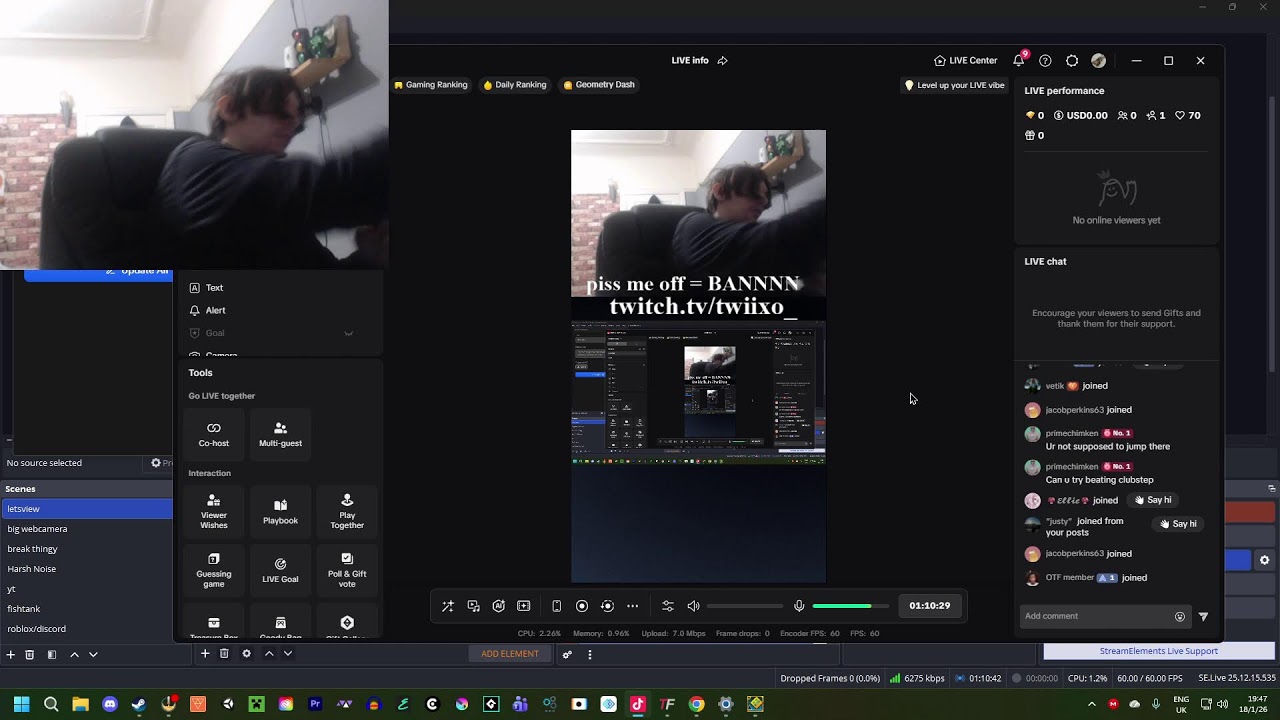Open the Daily Ranking tab
This screenshot has height=720, width=1280.
(515, 85)
